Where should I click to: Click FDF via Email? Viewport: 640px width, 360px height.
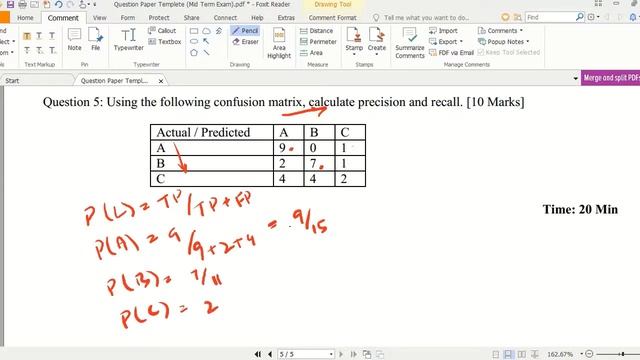click(x=451, y=53)
